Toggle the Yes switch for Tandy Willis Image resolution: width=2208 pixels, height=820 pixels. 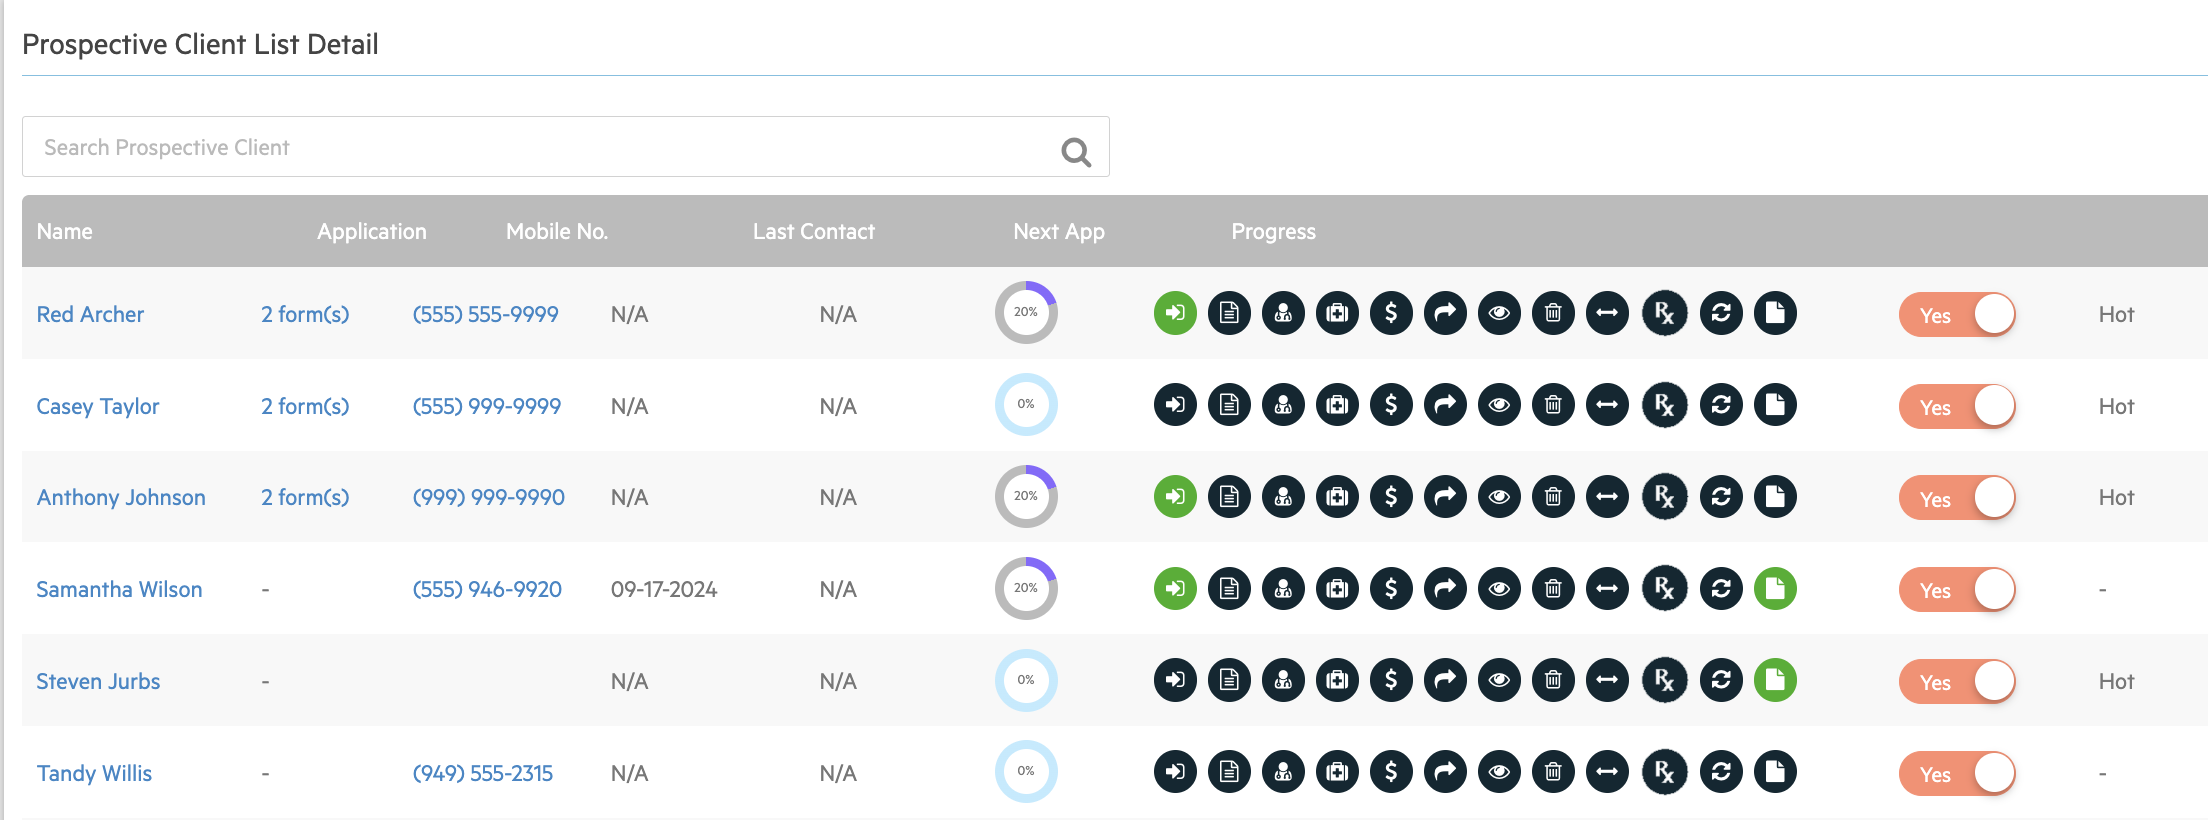point(1957,774)
